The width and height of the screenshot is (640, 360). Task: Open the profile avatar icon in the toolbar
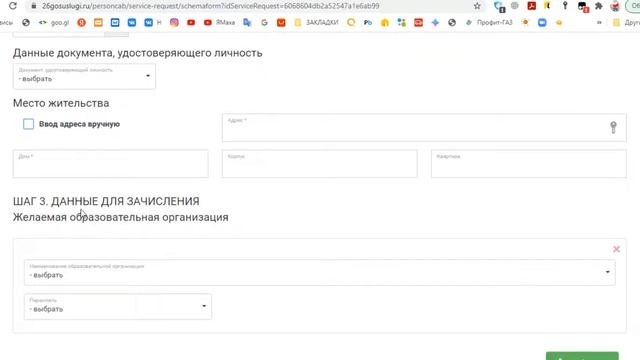pos(615,6)
